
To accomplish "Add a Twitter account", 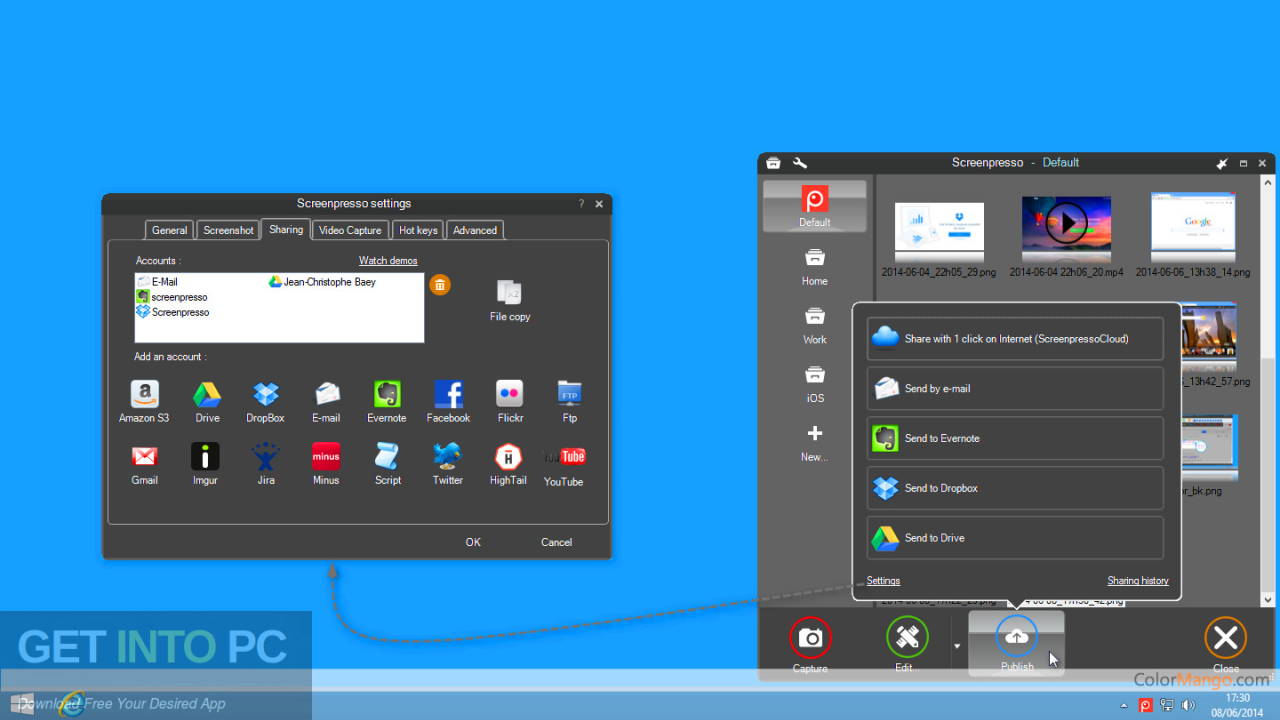I will click(x=448, y=464).
